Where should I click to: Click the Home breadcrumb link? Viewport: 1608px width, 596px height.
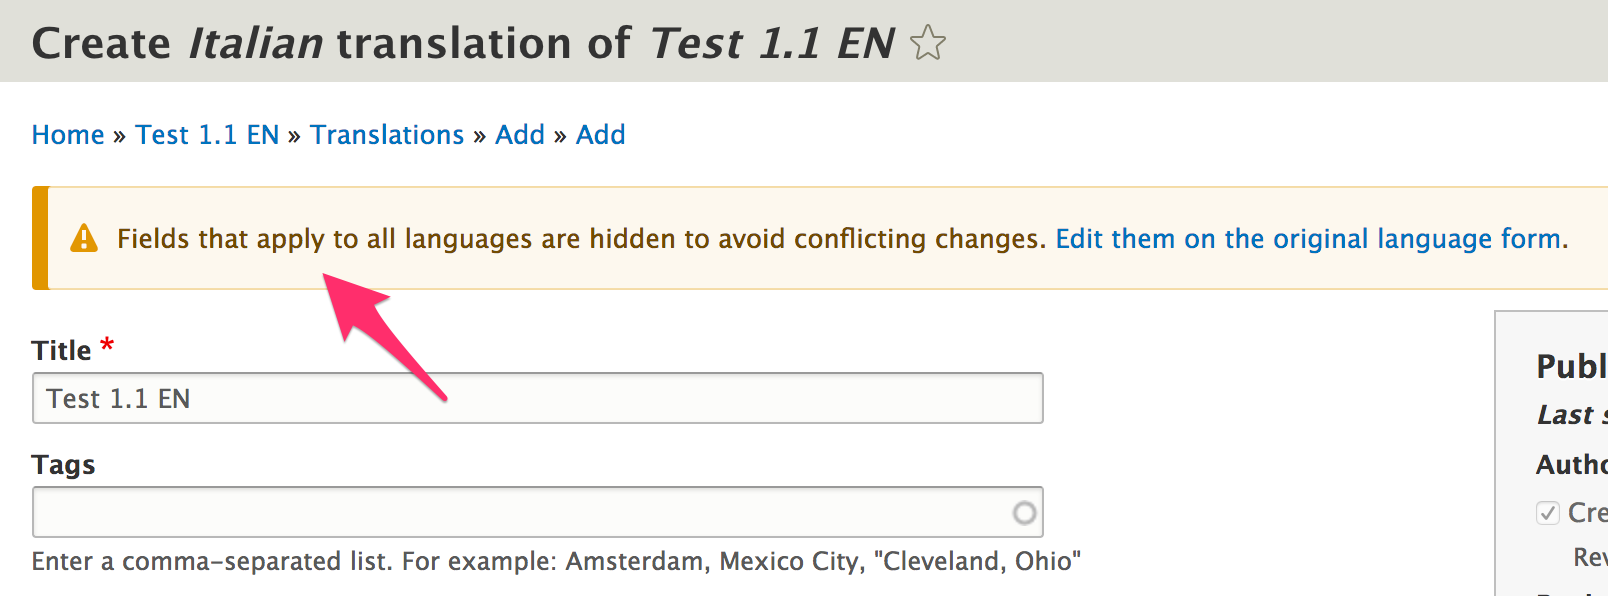tap(68, 134)
